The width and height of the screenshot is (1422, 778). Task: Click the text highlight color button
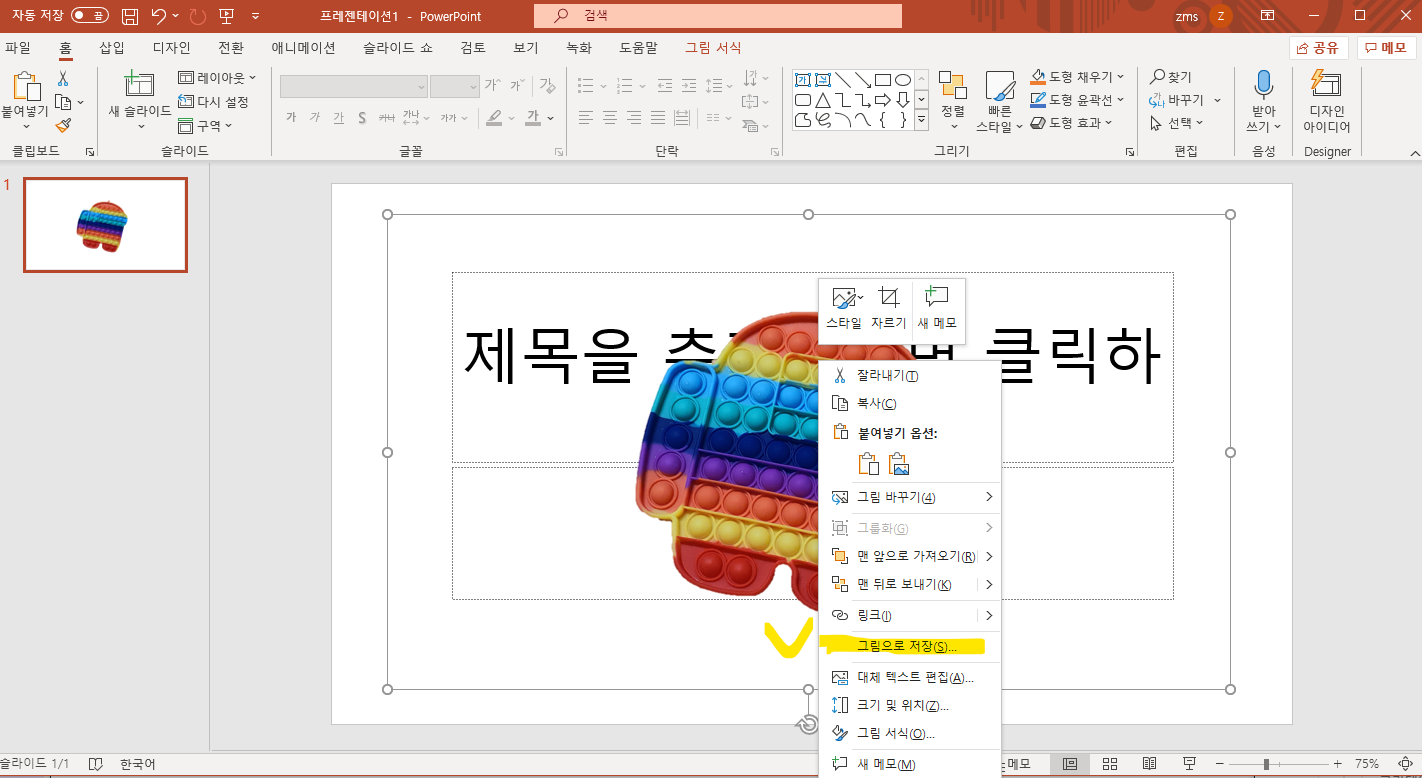(x=494, y=118)
